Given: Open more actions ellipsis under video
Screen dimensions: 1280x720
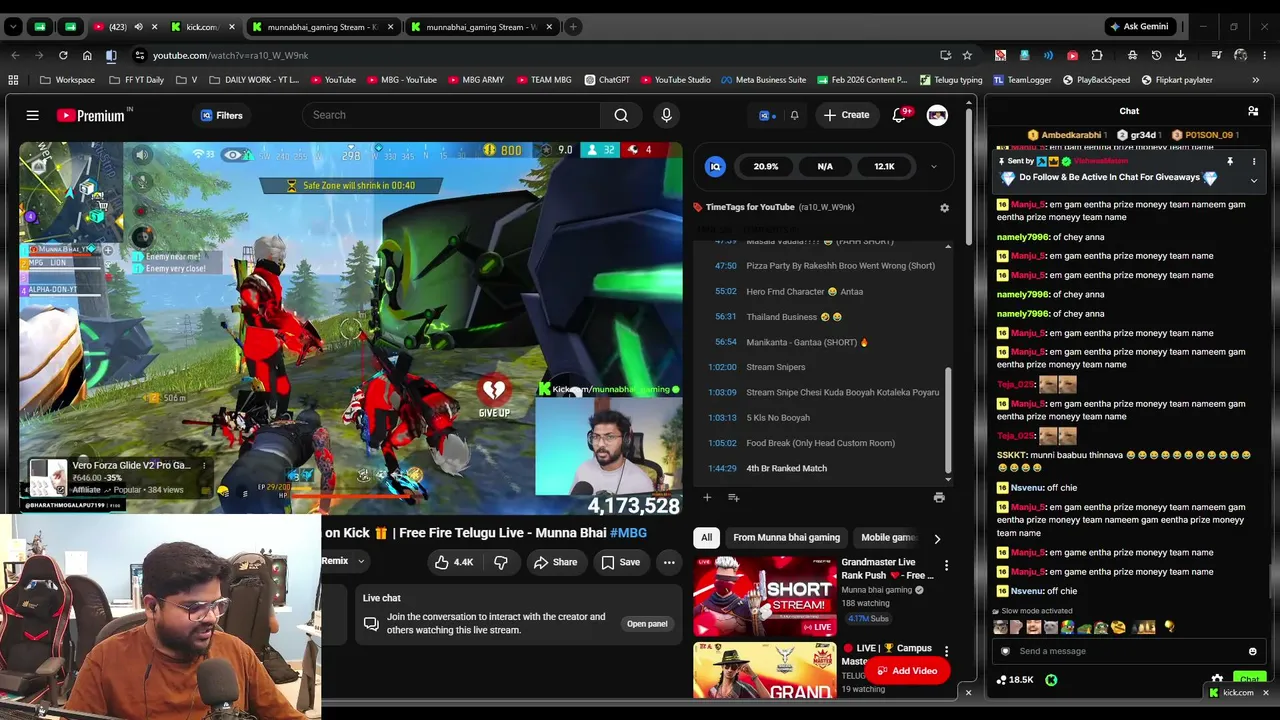Looking at the screenshot, I should point(669,562).
